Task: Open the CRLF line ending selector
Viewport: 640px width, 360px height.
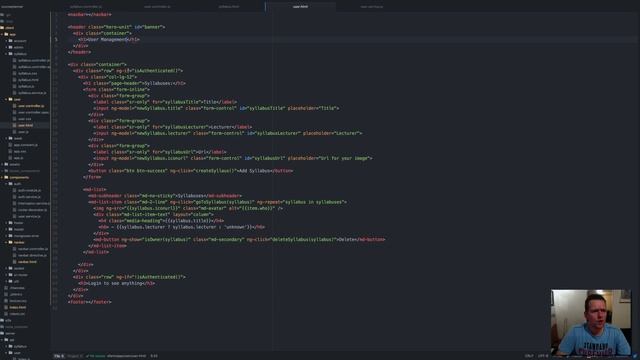Action: 529,356
